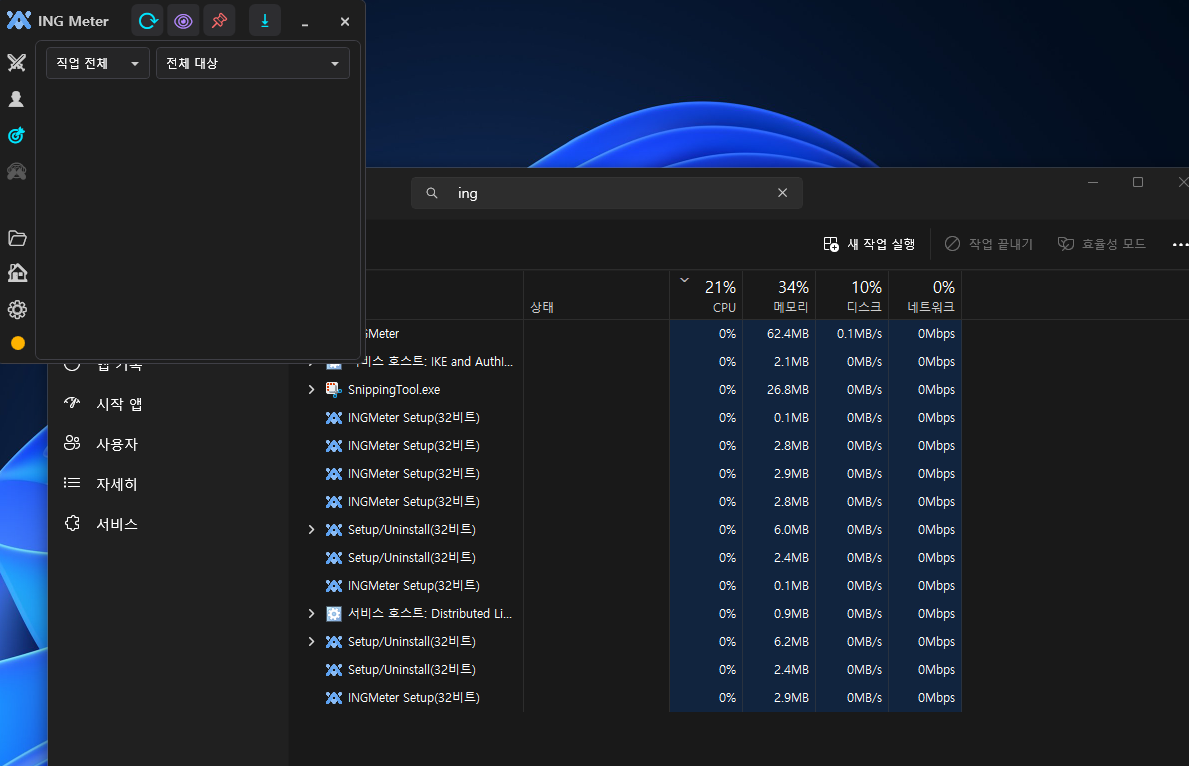This screenshot has height=766, width=1189.
Task: Sort processes by the 메모리 column header
Action: tap(779, 296)
